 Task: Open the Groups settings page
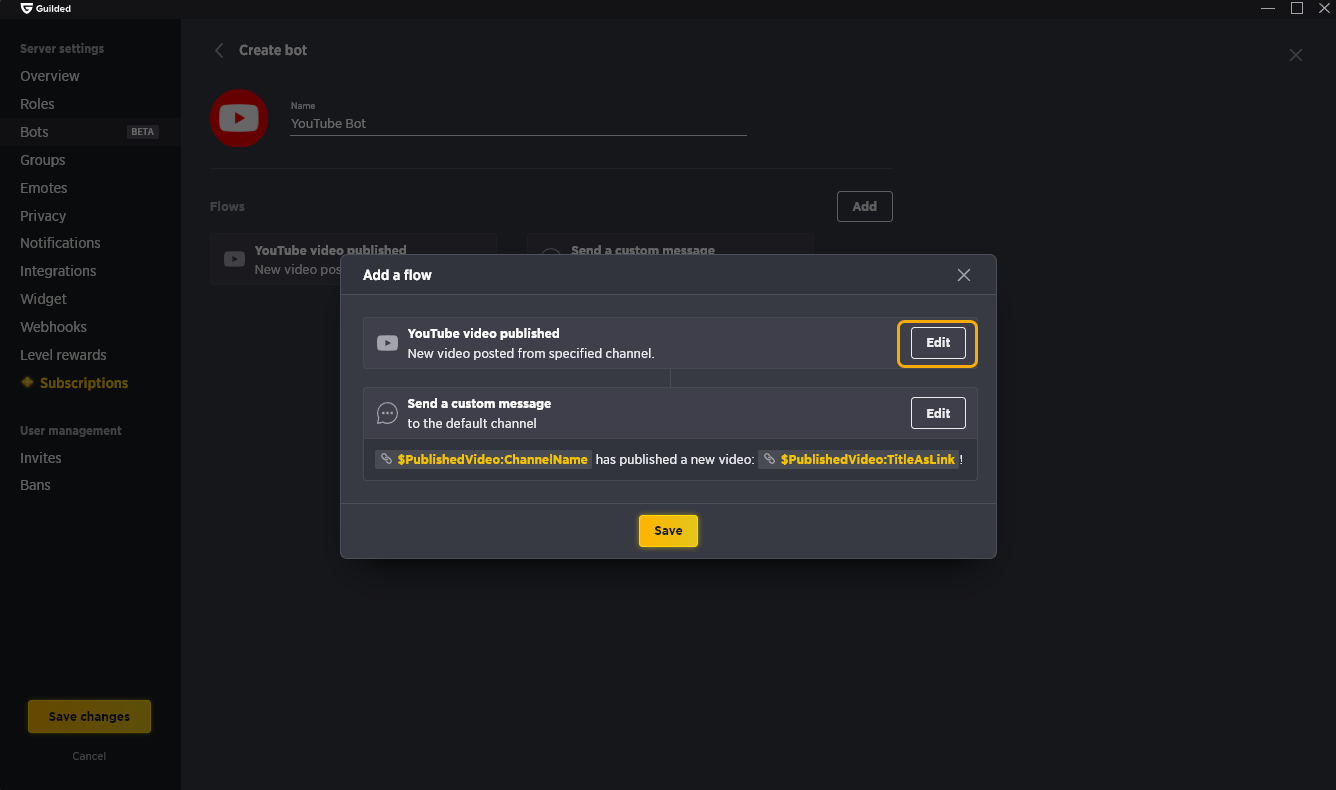point(43,160)
